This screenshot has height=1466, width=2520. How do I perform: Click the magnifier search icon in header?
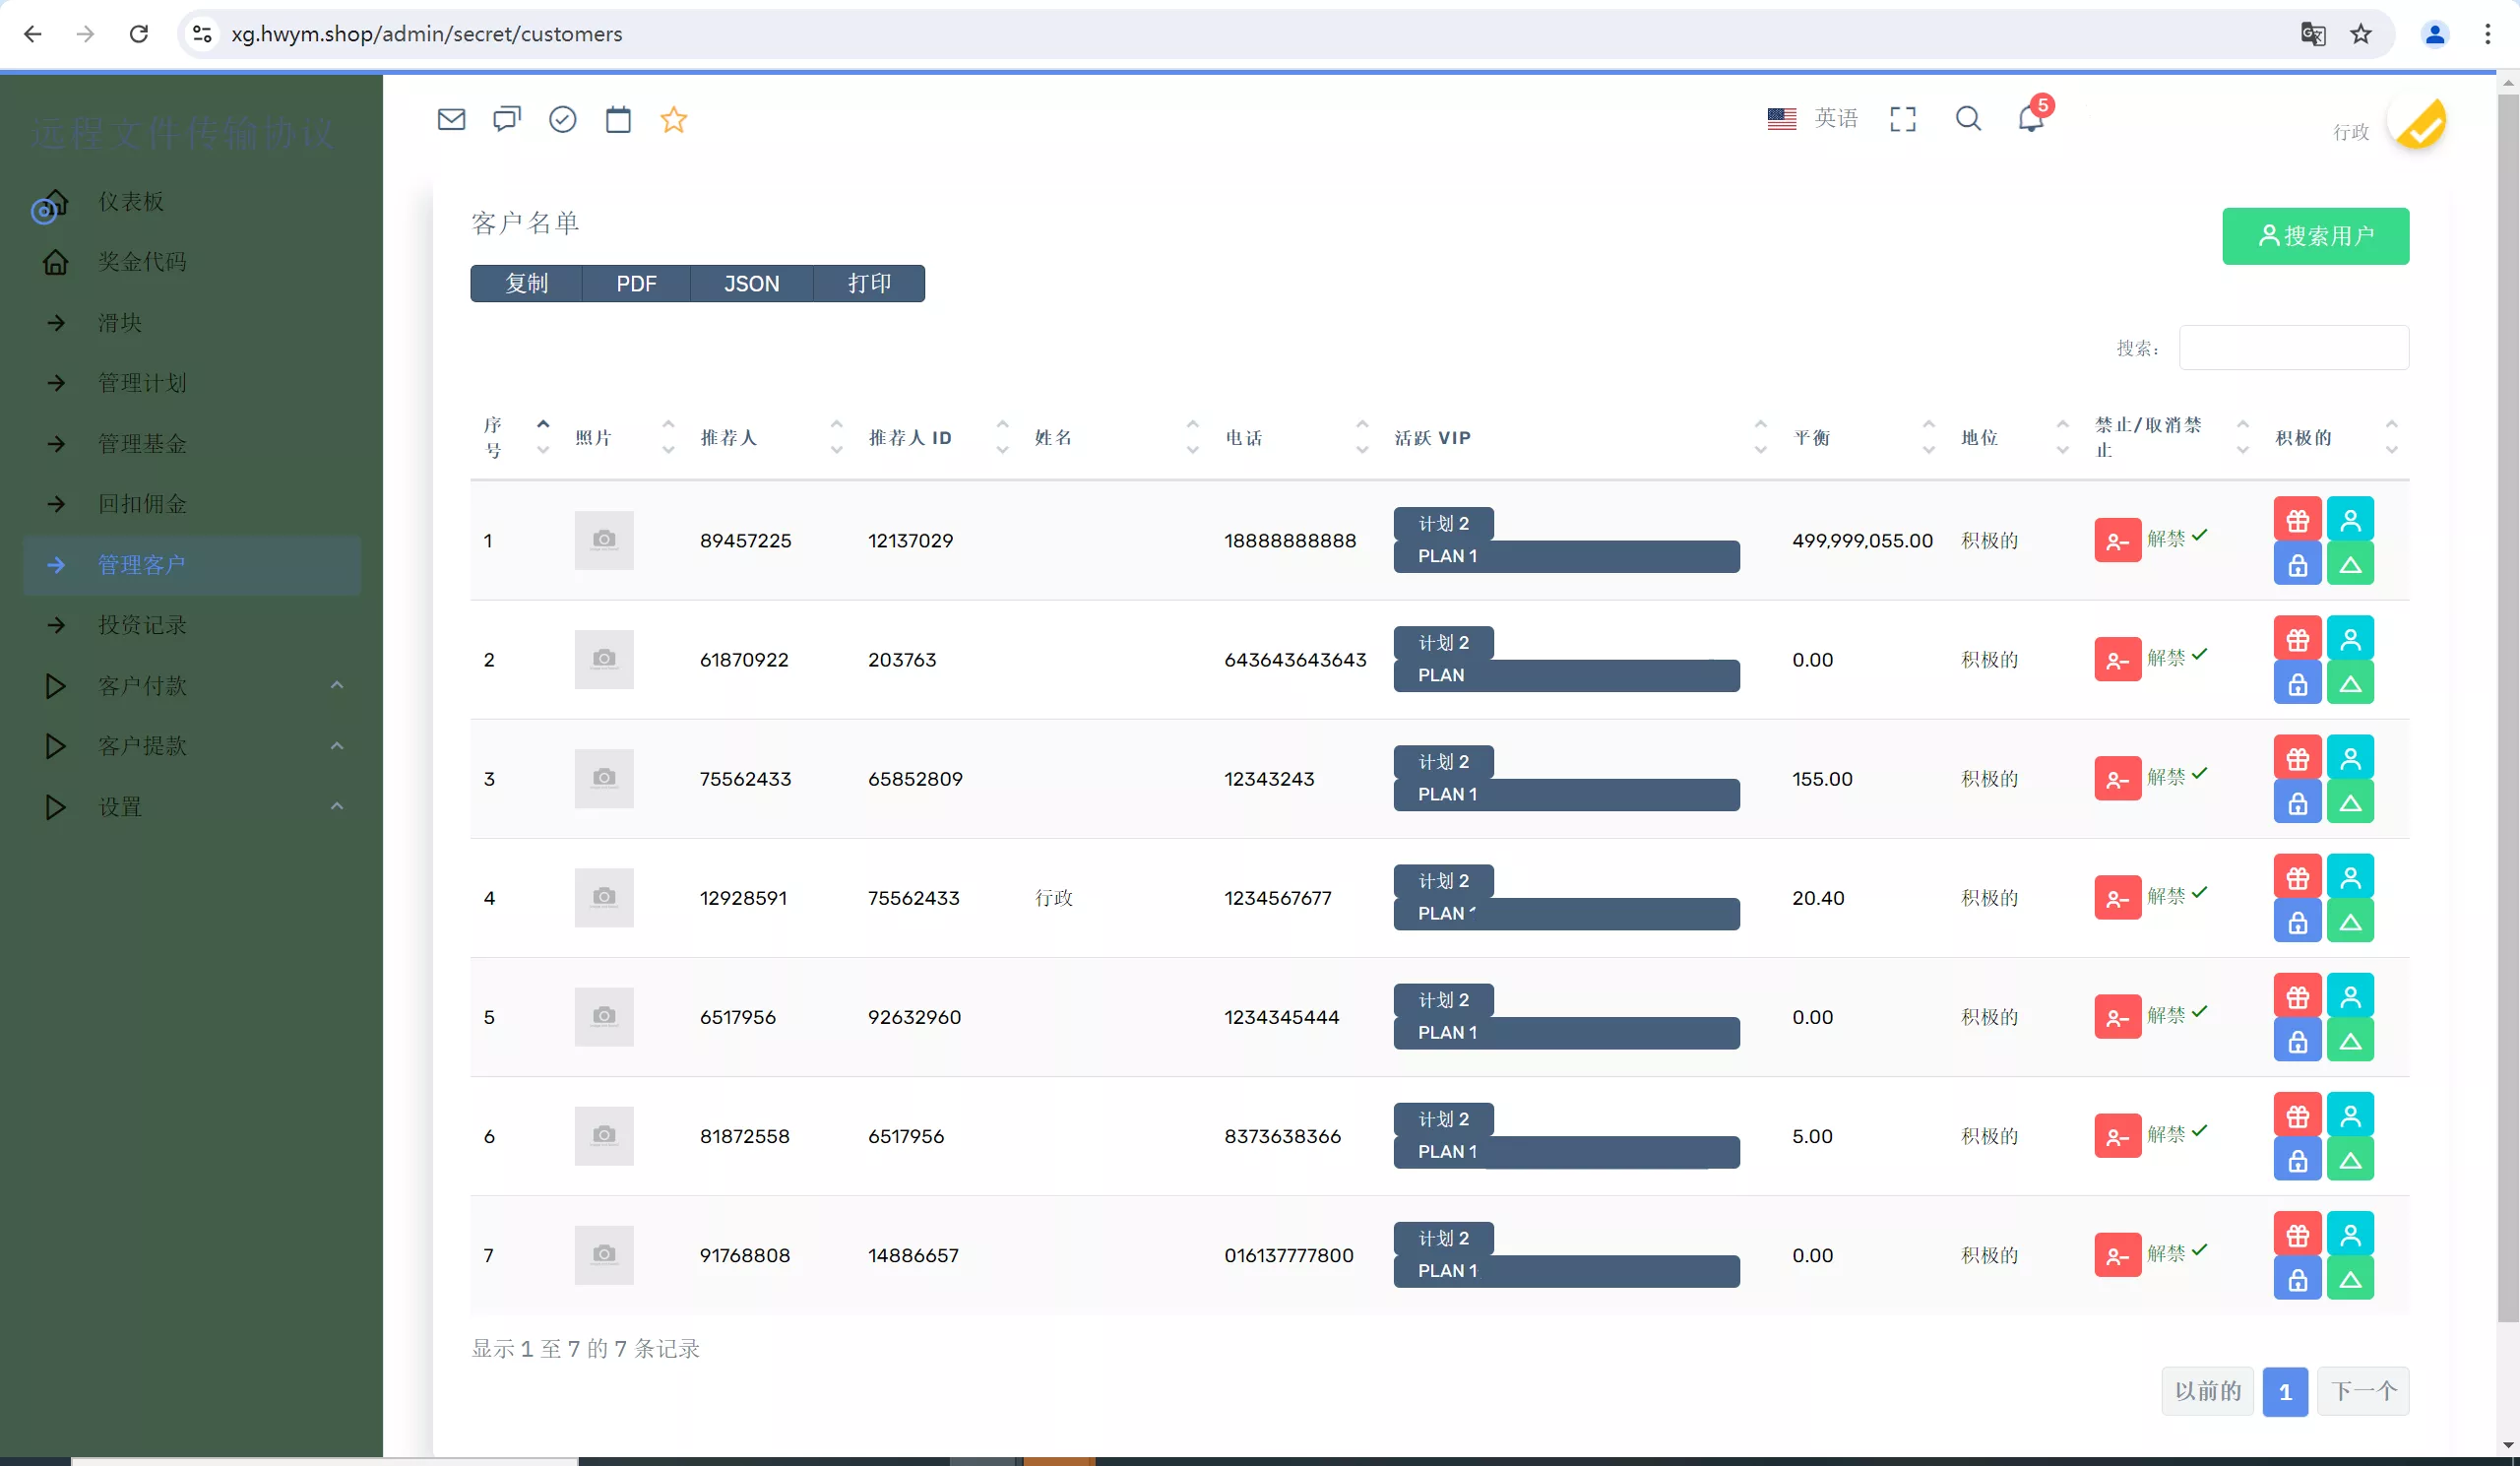click(x=1967, y=119)
